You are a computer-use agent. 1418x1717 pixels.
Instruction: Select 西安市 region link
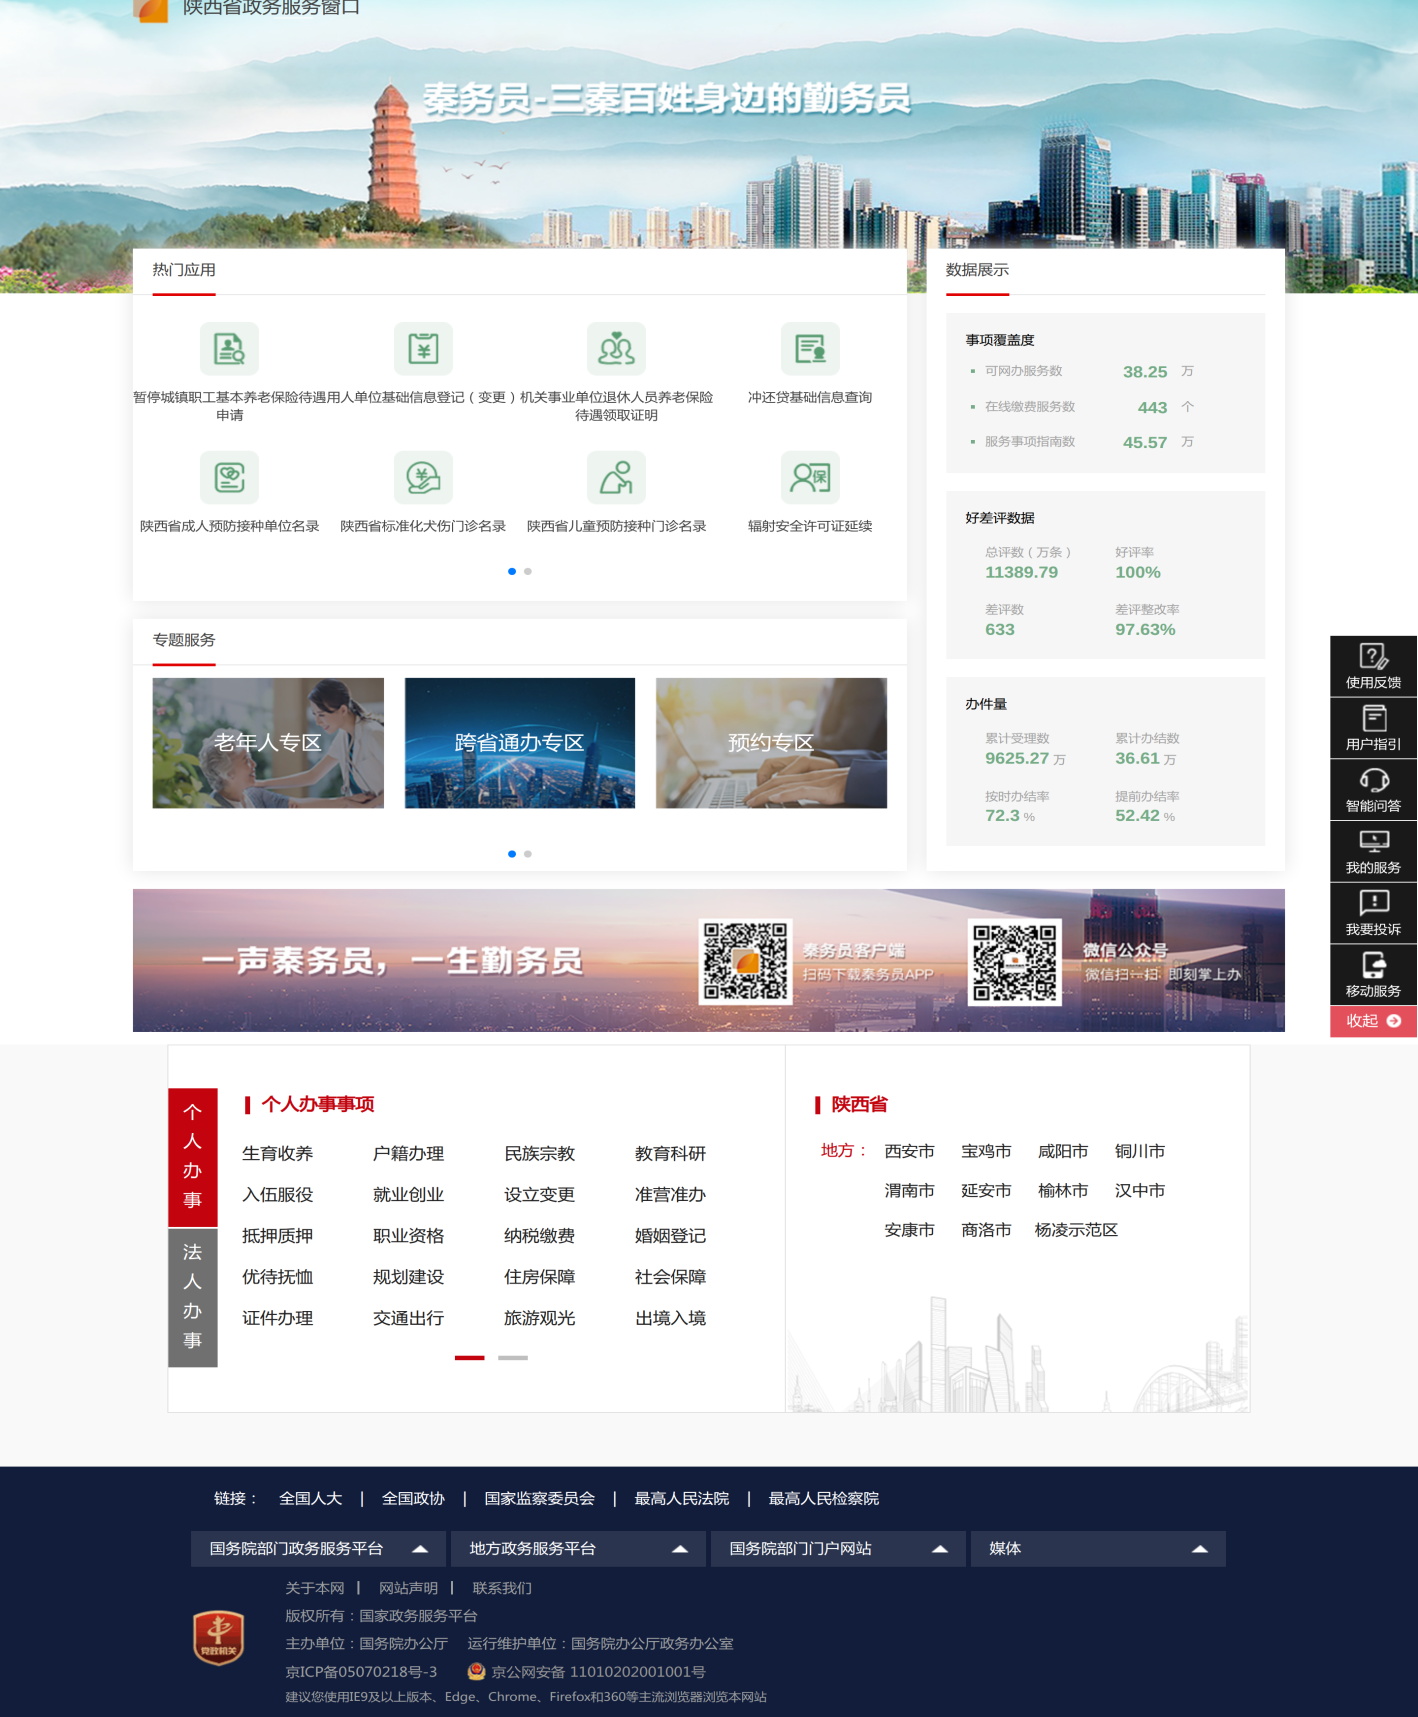click(x=910, y=1151)
